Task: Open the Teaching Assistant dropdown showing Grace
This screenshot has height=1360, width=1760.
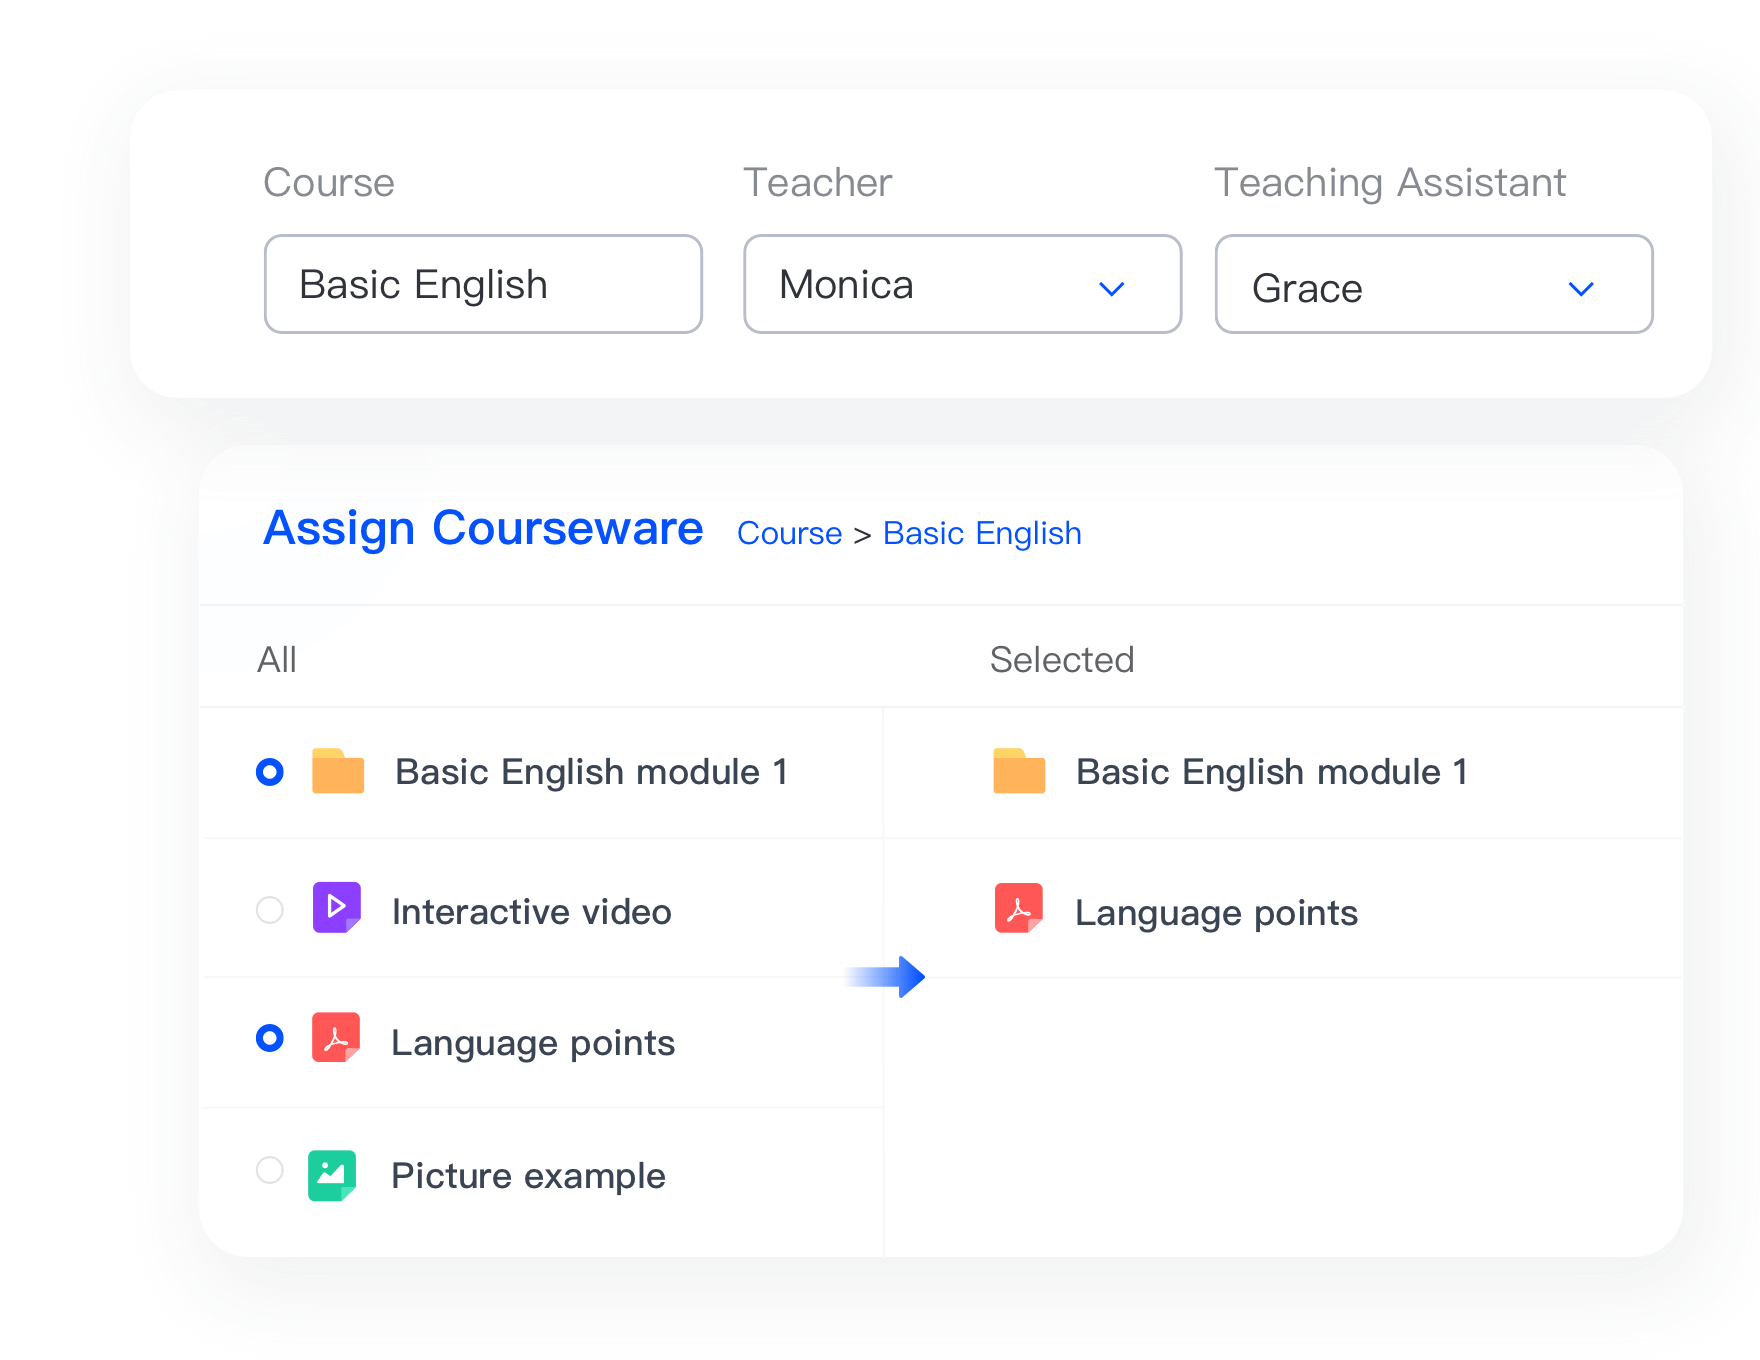Action: pos(1434,284)
